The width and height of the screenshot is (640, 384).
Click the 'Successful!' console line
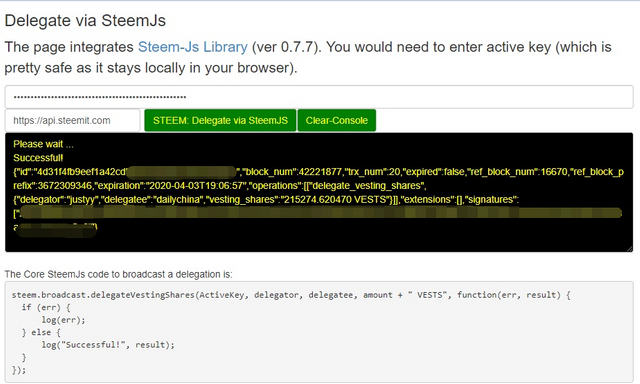38,158
